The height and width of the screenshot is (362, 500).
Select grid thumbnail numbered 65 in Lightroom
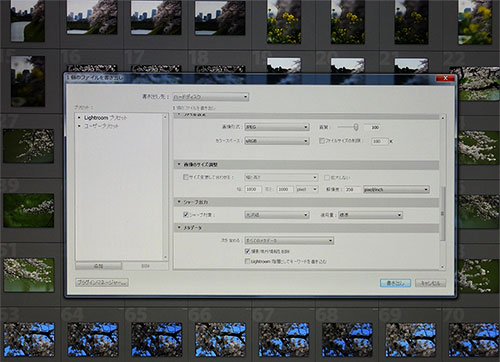coord(156,339)
